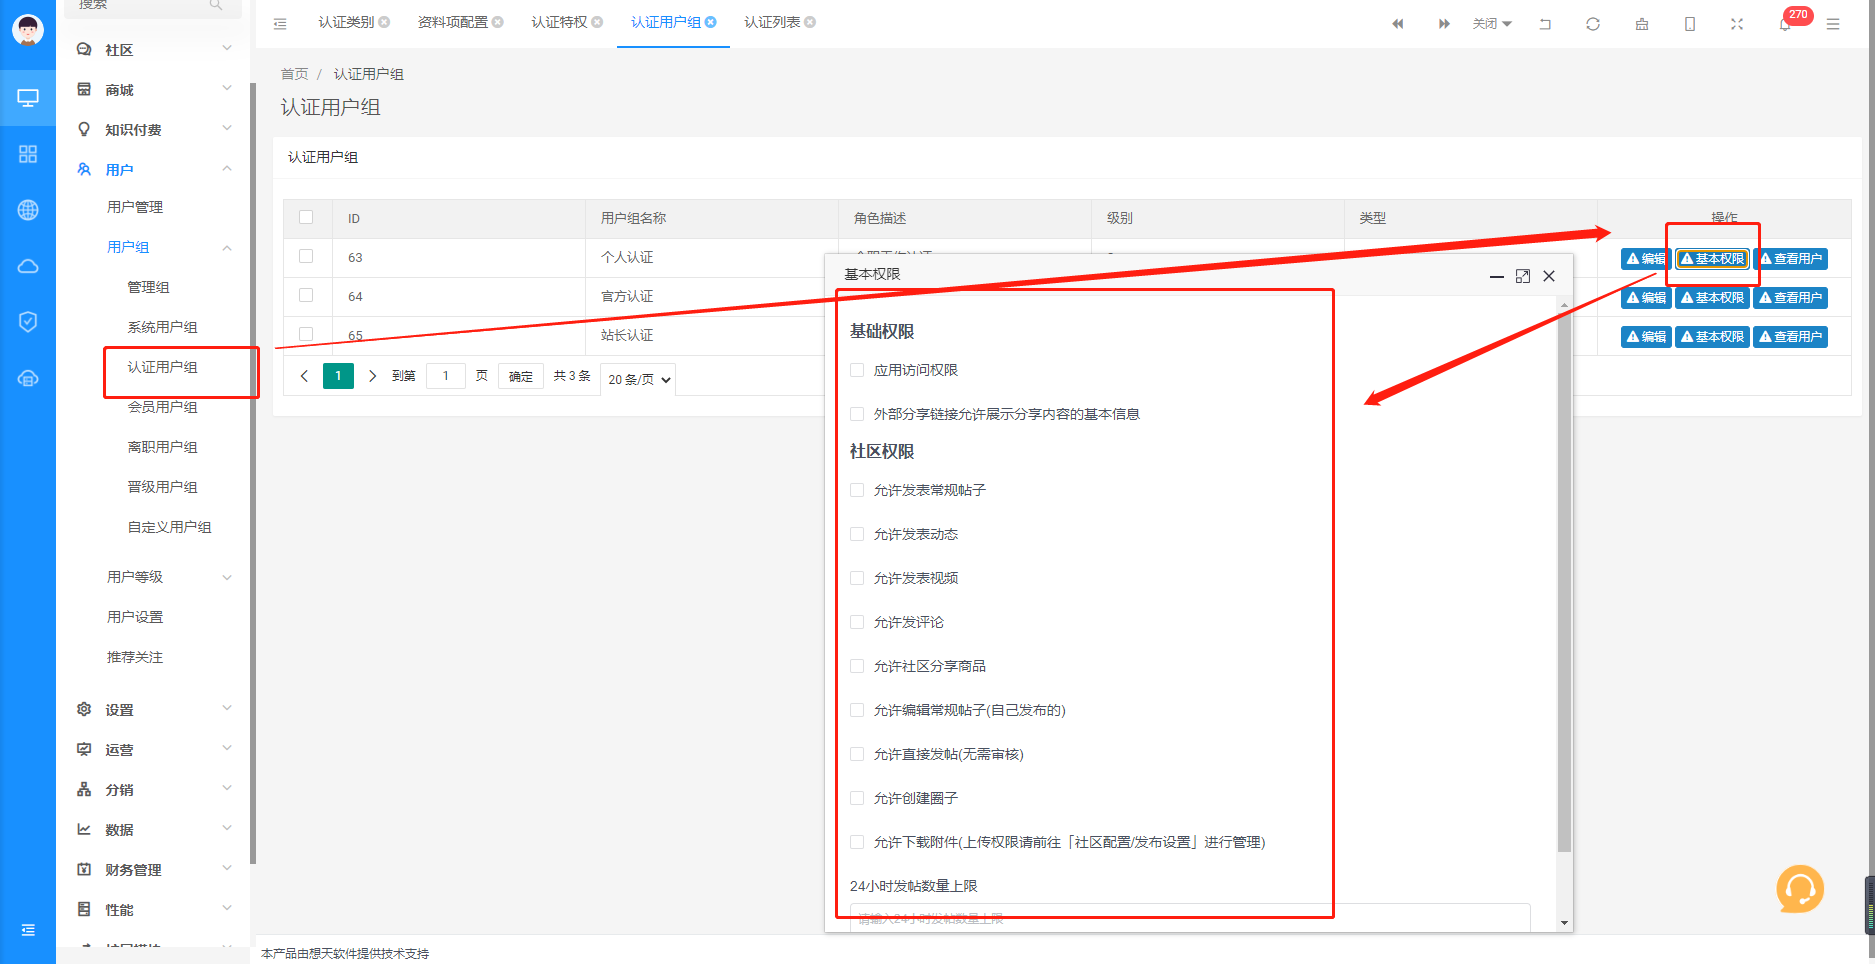Open the four-squares apps grid icon
The width and height of the screenshot is (1875, 964).
pyautogui.click(x=28, y=154)
